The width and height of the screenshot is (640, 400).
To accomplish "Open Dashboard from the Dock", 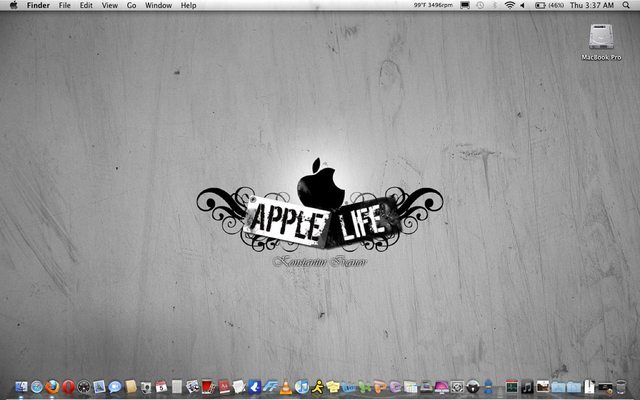I will tap(84, 387).
